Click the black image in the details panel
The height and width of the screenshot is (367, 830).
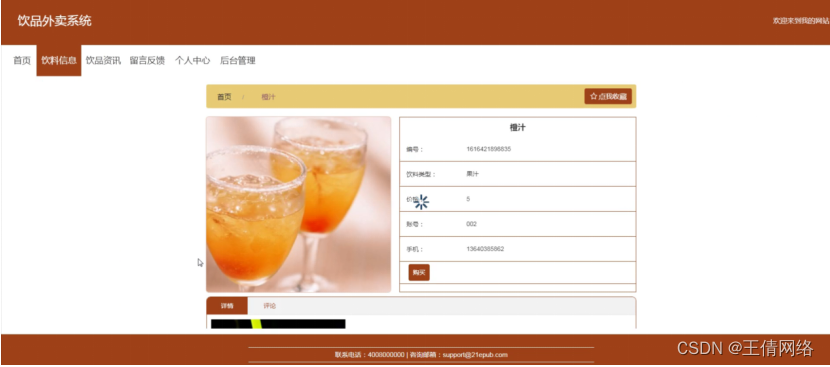point(278,324)
